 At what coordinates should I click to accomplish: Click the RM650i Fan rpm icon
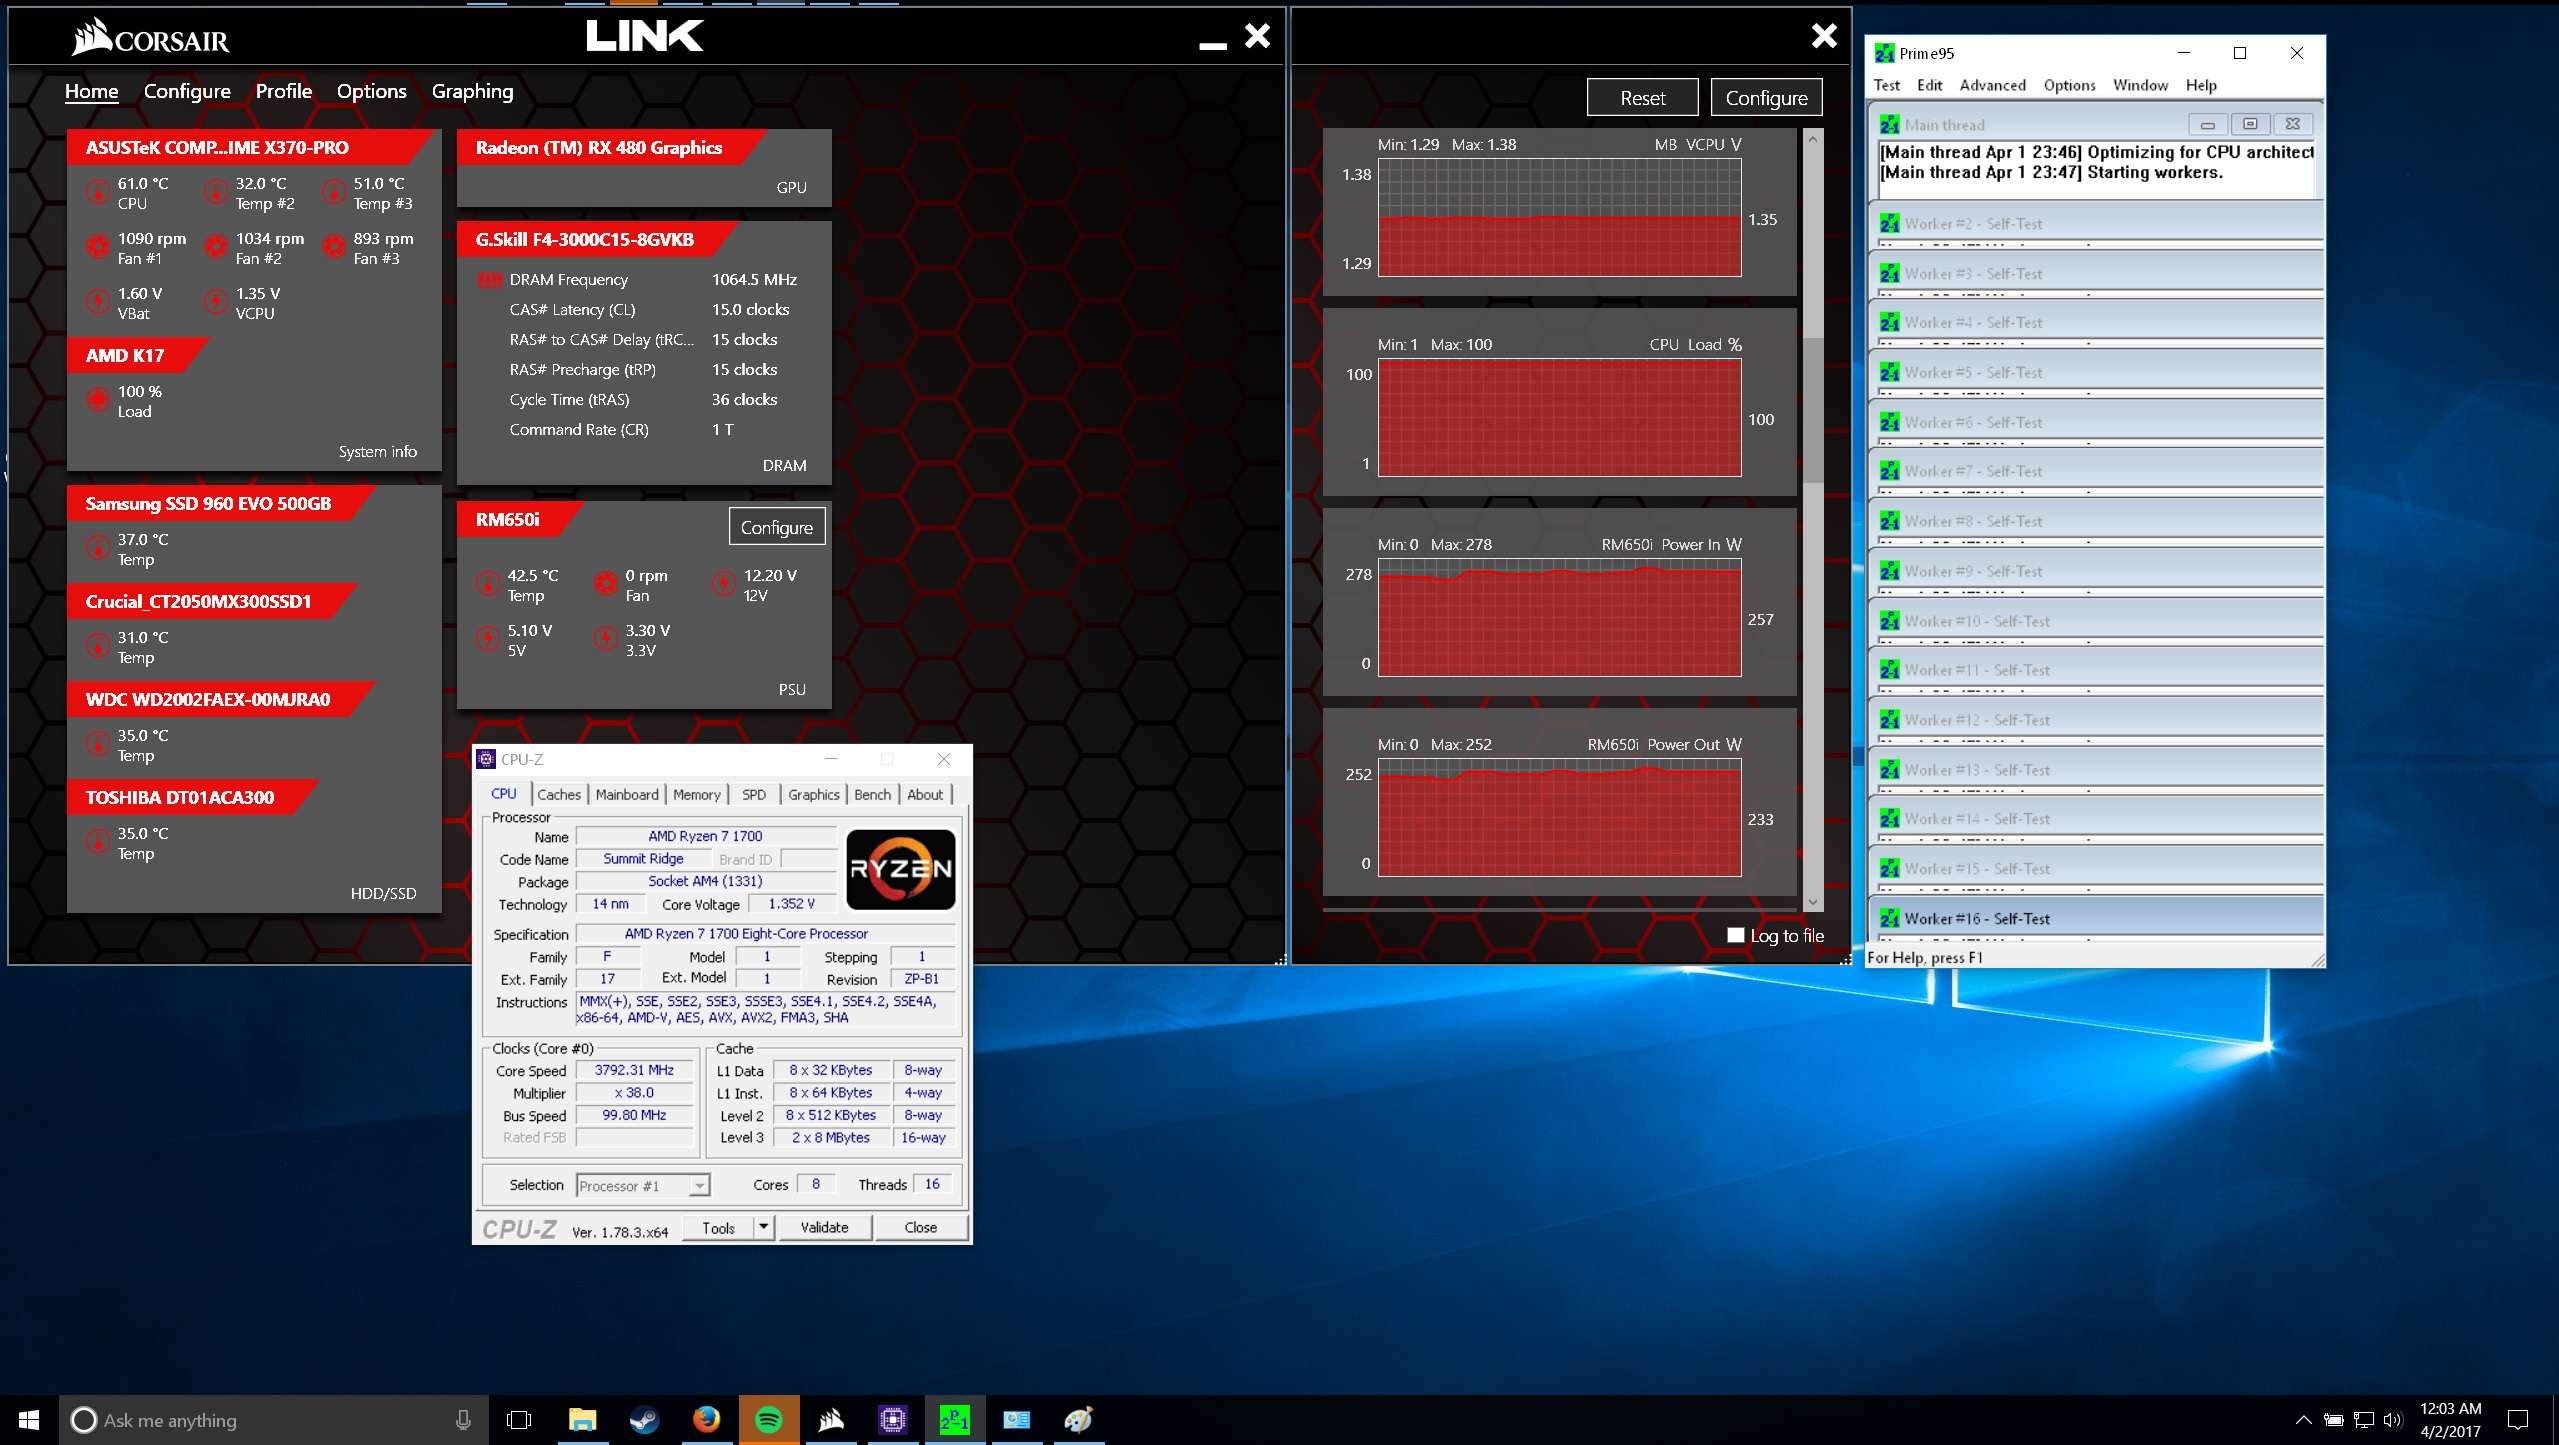click(606, 584)
